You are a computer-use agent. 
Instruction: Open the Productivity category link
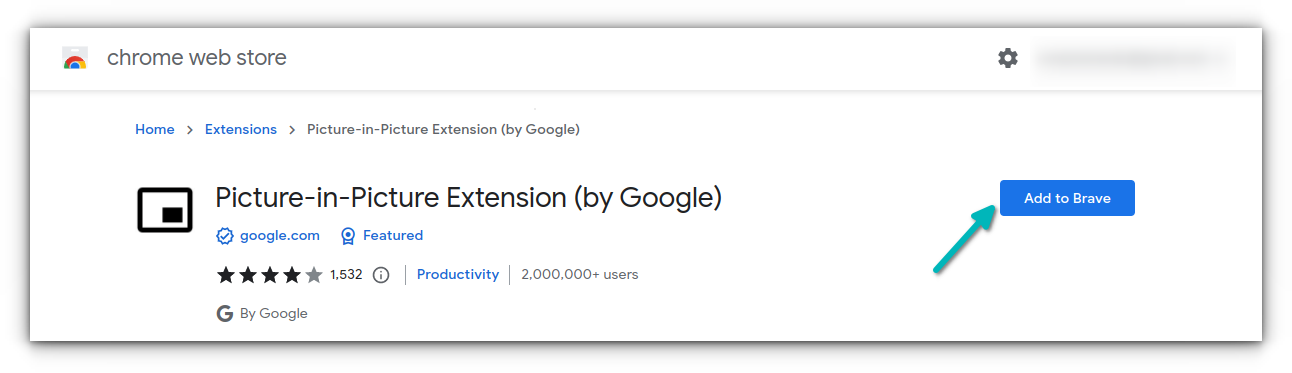click(458, 274)
